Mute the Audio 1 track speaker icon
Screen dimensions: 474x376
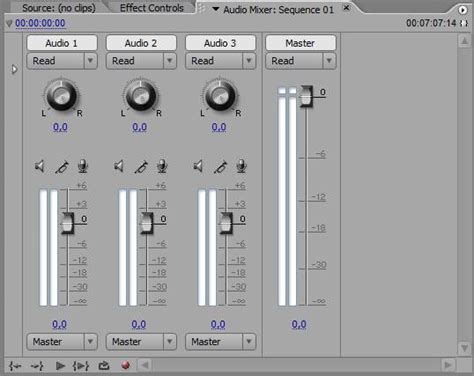coord(40,166)
